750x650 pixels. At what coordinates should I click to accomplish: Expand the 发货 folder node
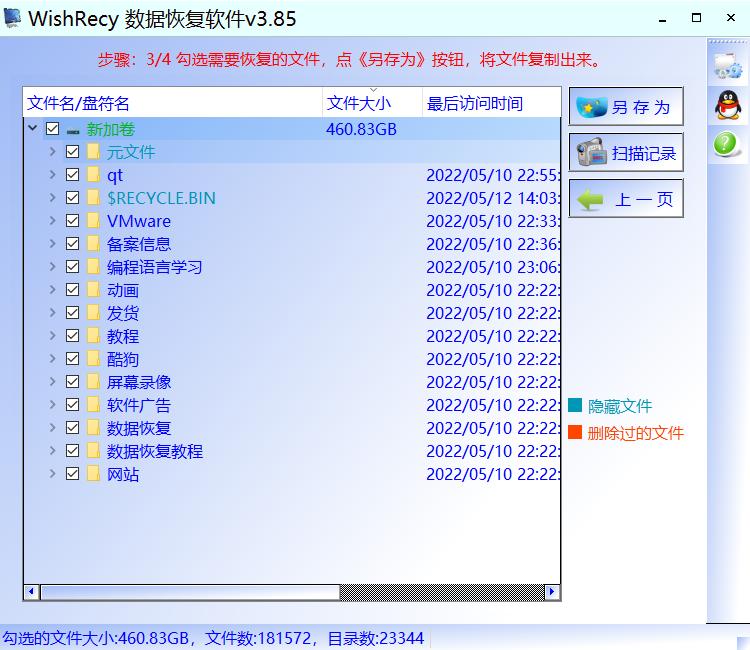53,312
